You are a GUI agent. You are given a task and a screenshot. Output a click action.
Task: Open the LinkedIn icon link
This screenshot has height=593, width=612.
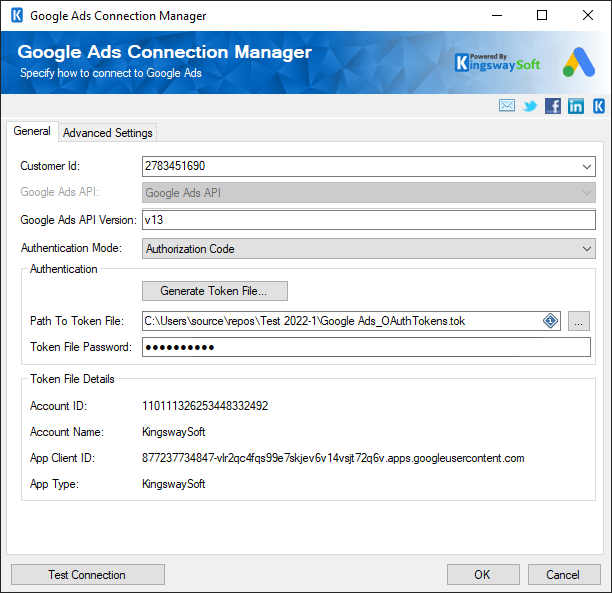(576, 106)
